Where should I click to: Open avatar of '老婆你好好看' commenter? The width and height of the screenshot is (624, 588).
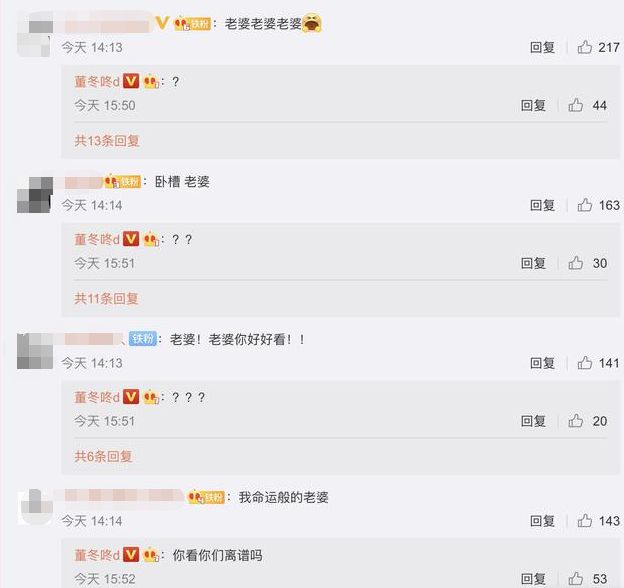[35, 351]
